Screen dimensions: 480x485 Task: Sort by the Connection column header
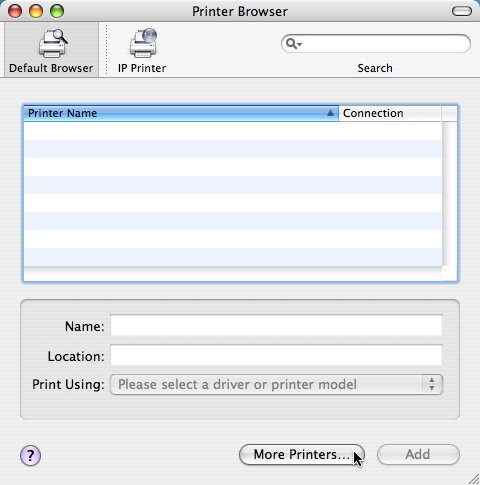click(x=390, y=113)
